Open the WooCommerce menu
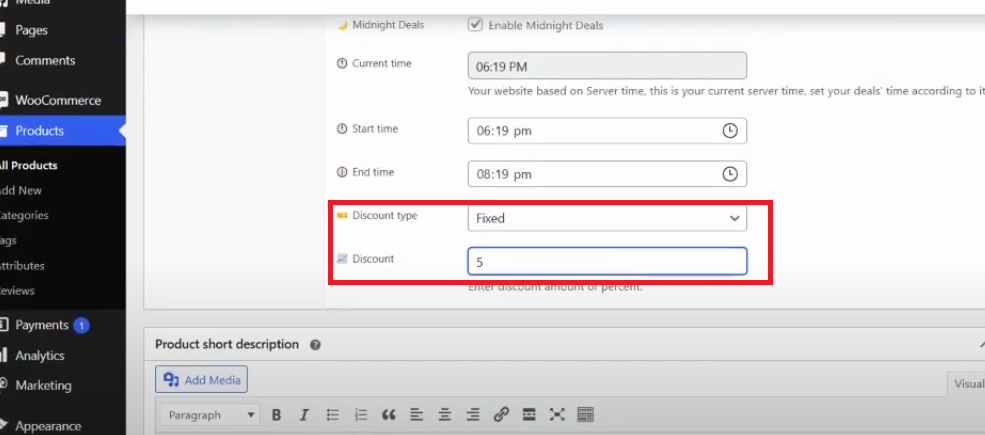Image resolution: width=985 pixels, height=435 pixels. pyautogui.click(x=57, y=100)
